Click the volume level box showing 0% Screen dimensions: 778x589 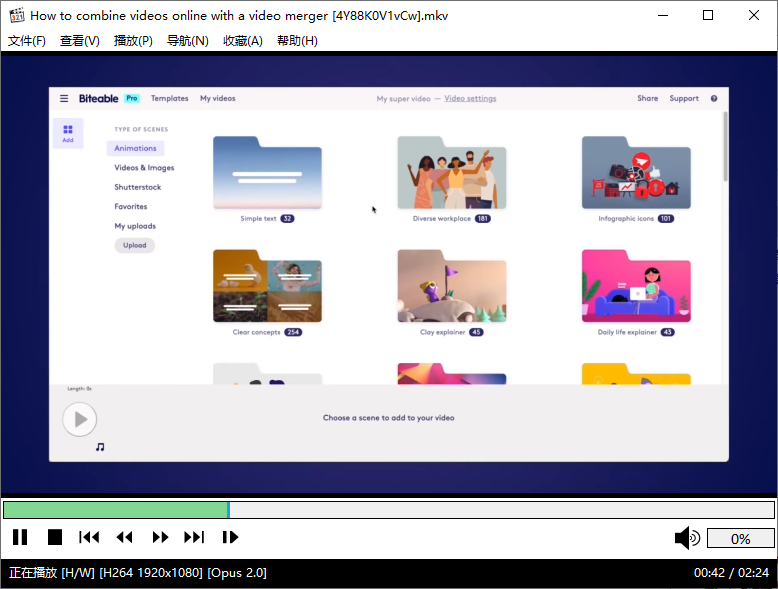coord(740,539)
